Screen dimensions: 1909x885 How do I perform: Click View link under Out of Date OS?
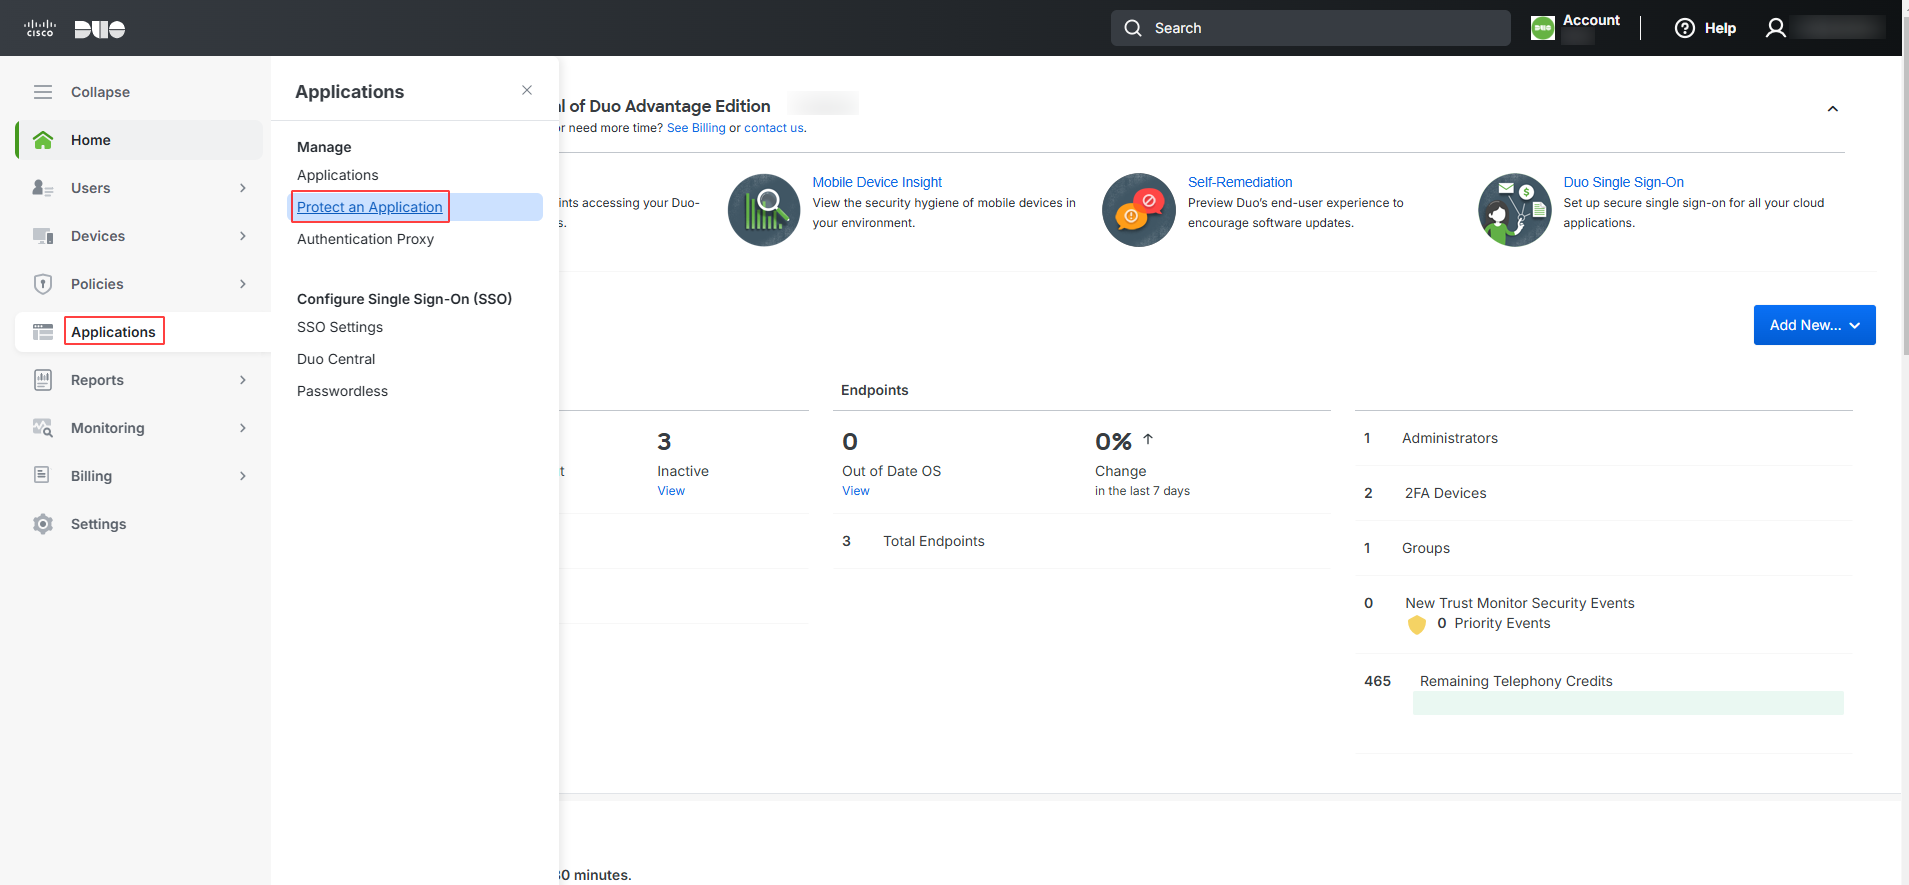856,491
